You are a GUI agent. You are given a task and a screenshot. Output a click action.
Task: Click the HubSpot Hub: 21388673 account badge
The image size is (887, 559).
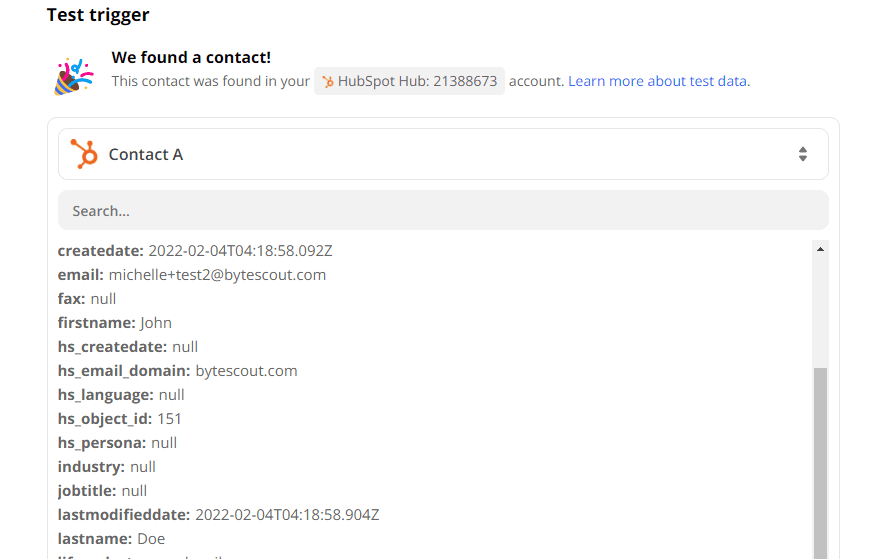(x=410, y=82)
